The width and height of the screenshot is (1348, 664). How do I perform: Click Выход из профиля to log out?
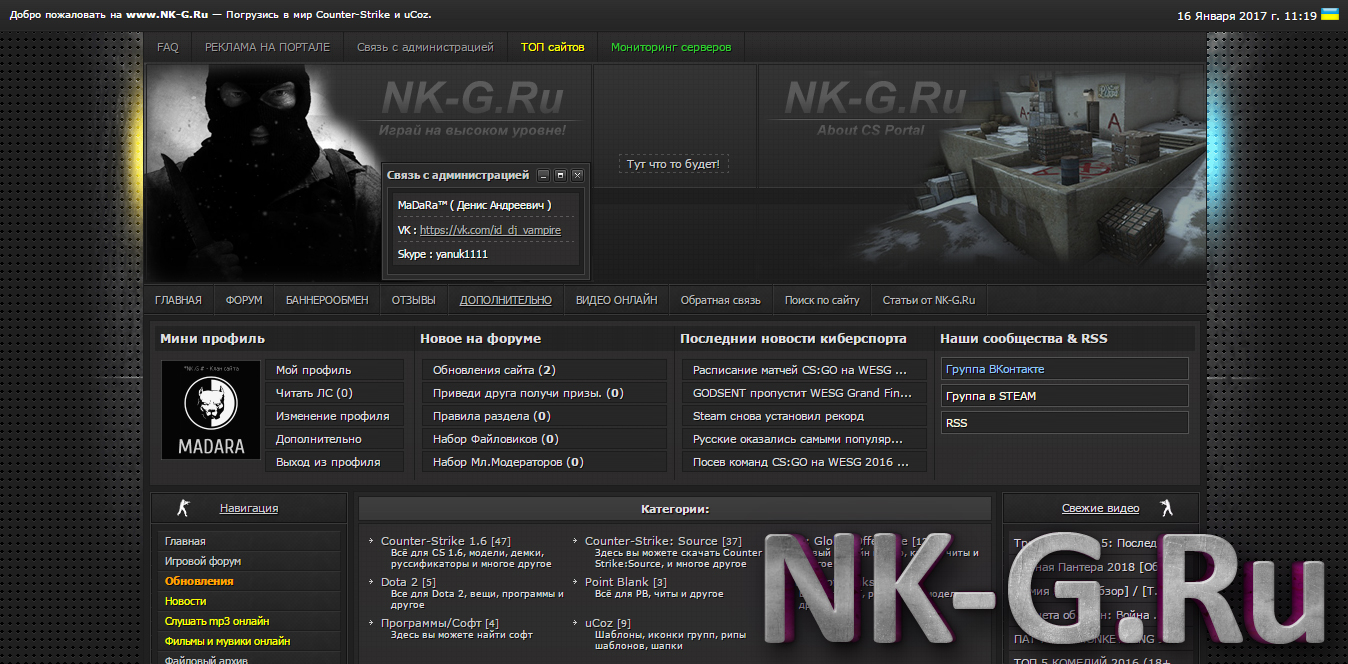click(x=336, y=462)
